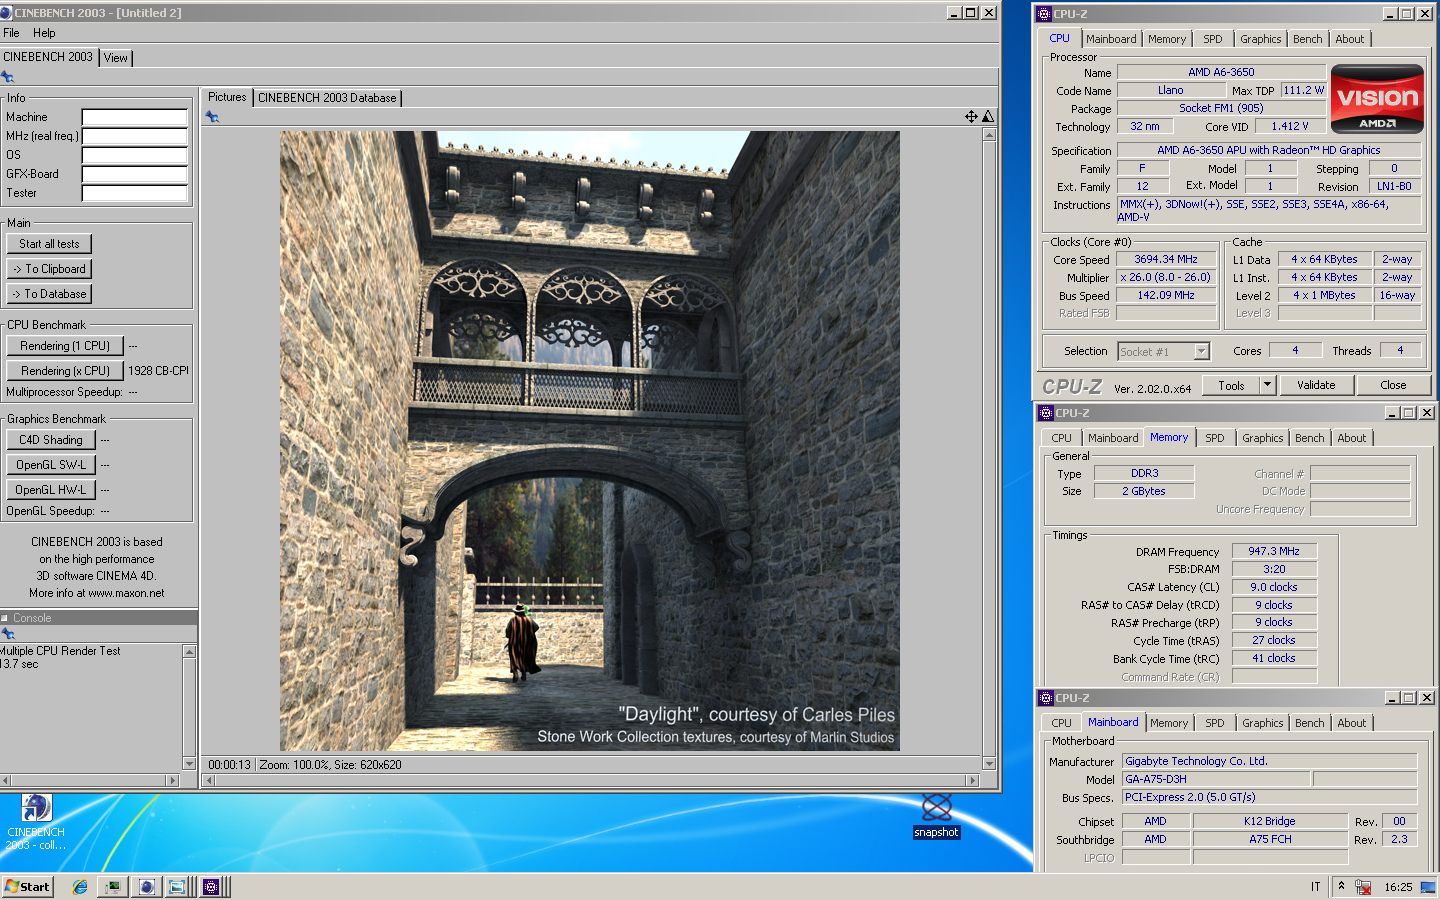Click the Close button in CPU-Z
This screenshot has width=1440, height=900.
[1393, 385]
